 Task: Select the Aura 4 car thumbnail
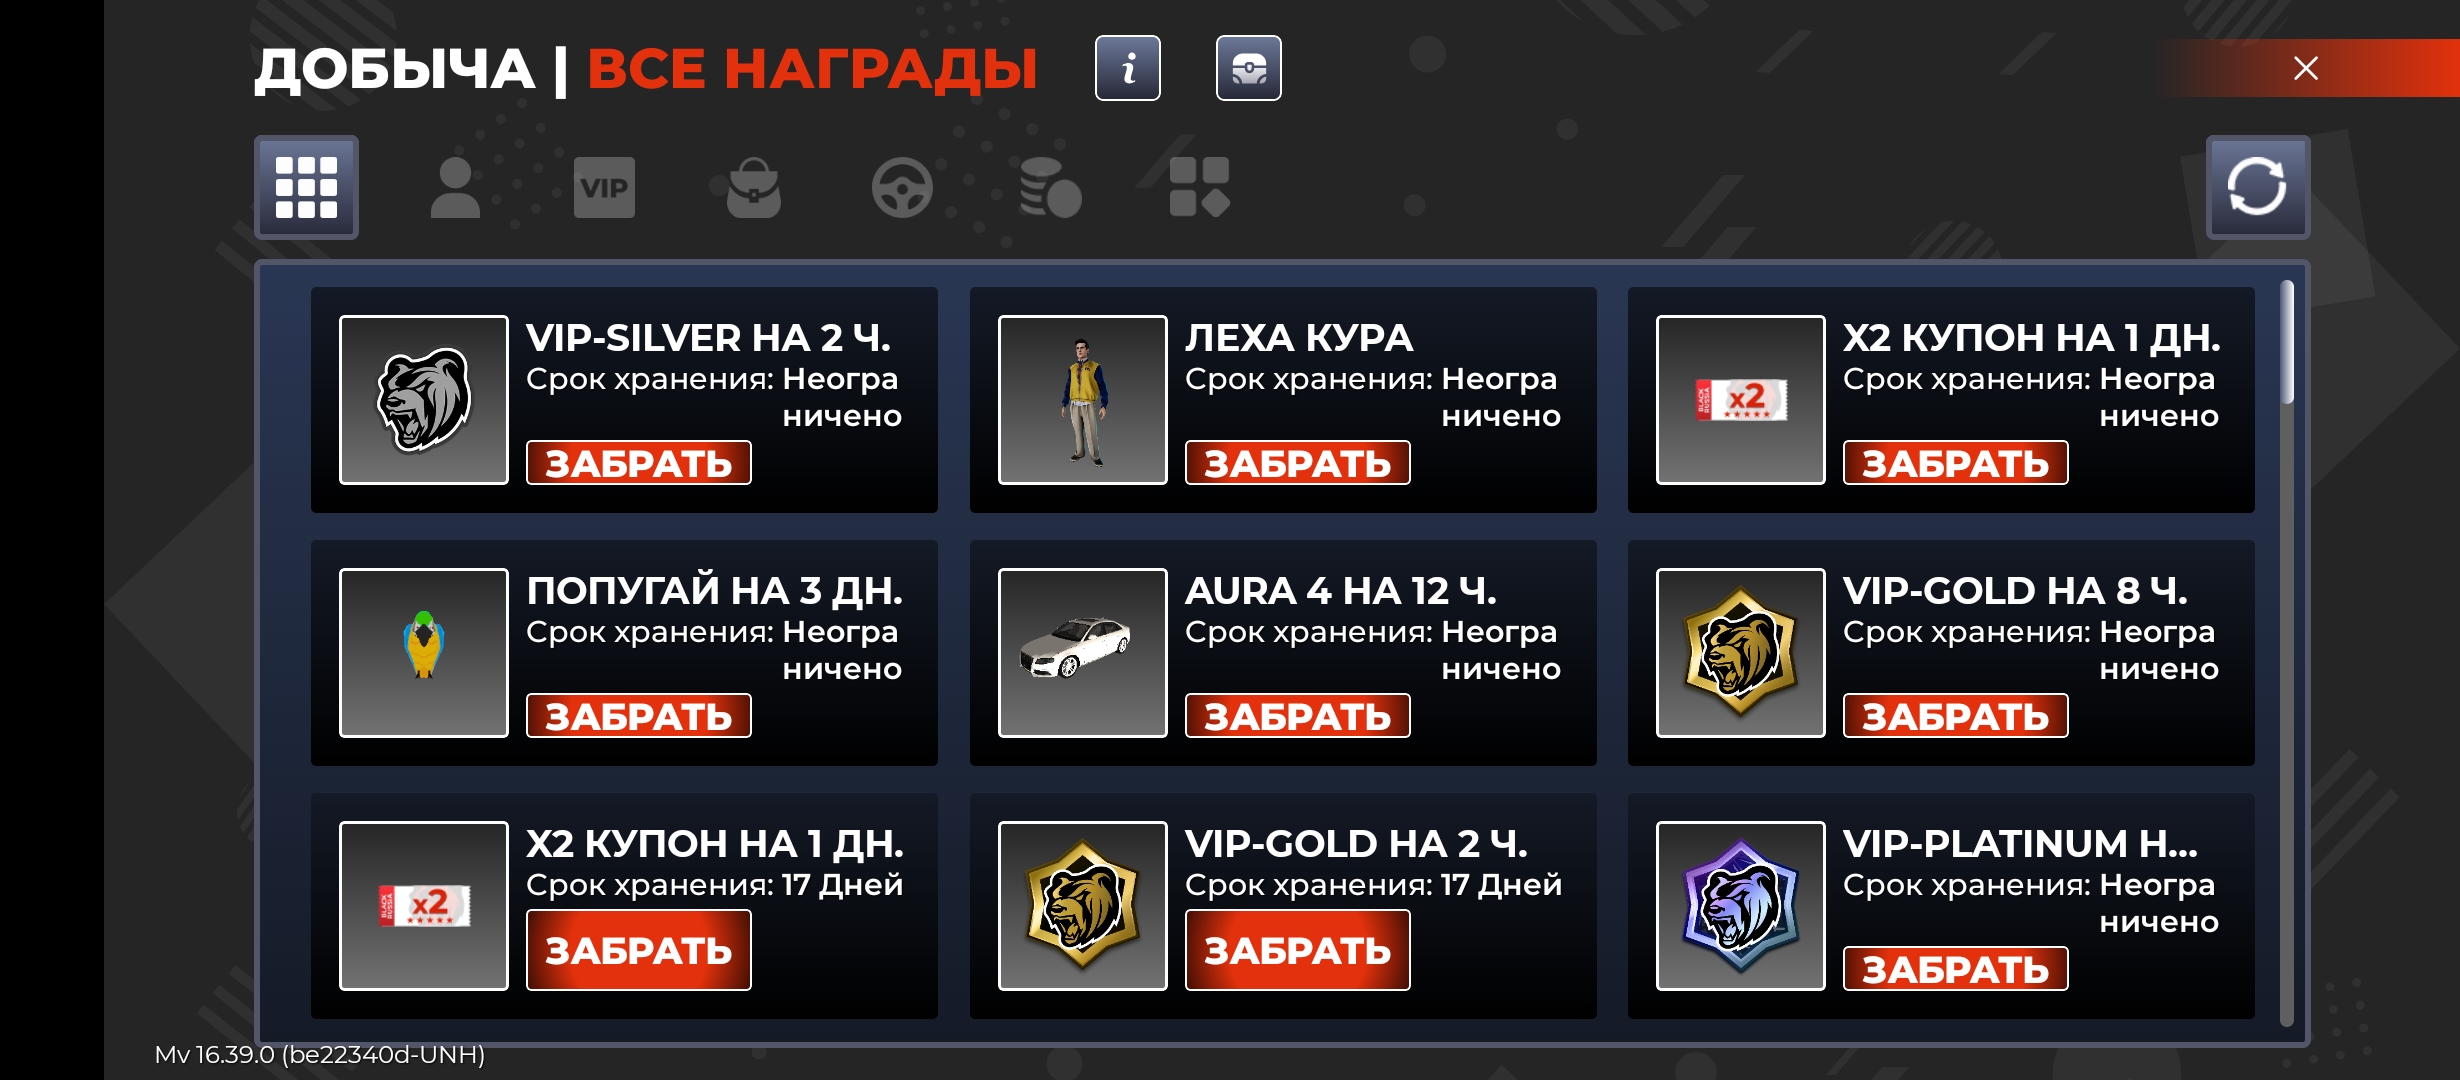[1083, 653]
